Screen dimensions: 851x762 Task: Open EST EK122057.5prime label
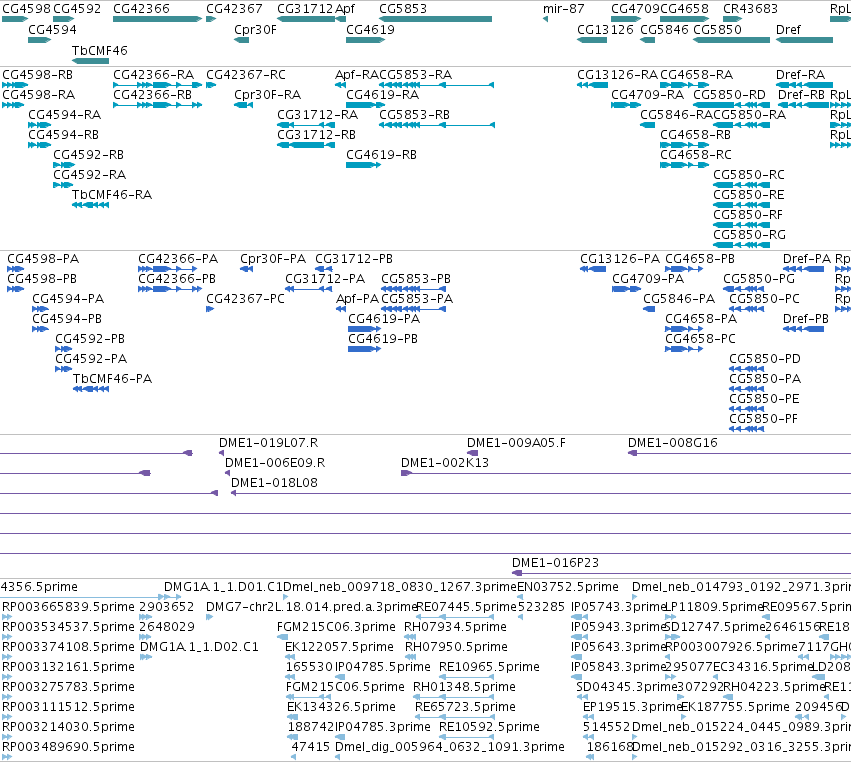(339, 647)
